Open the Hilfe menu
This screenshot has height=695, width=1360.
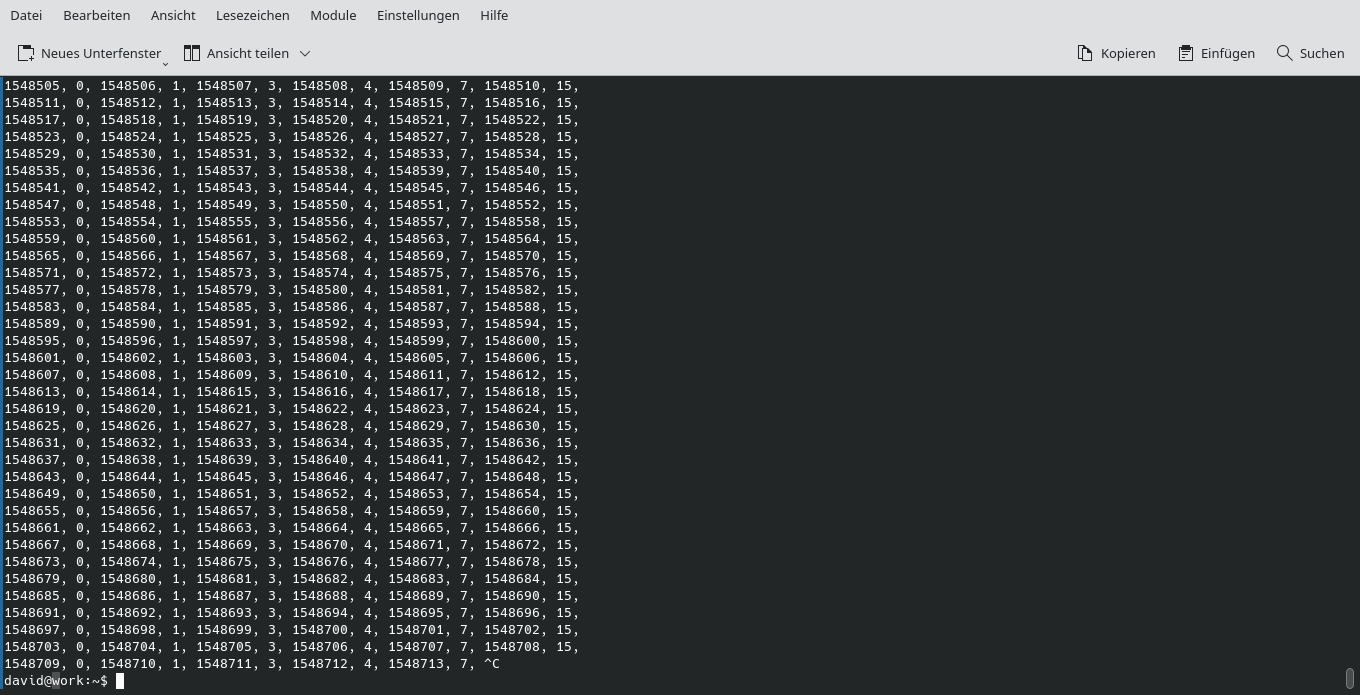point(493,15)
